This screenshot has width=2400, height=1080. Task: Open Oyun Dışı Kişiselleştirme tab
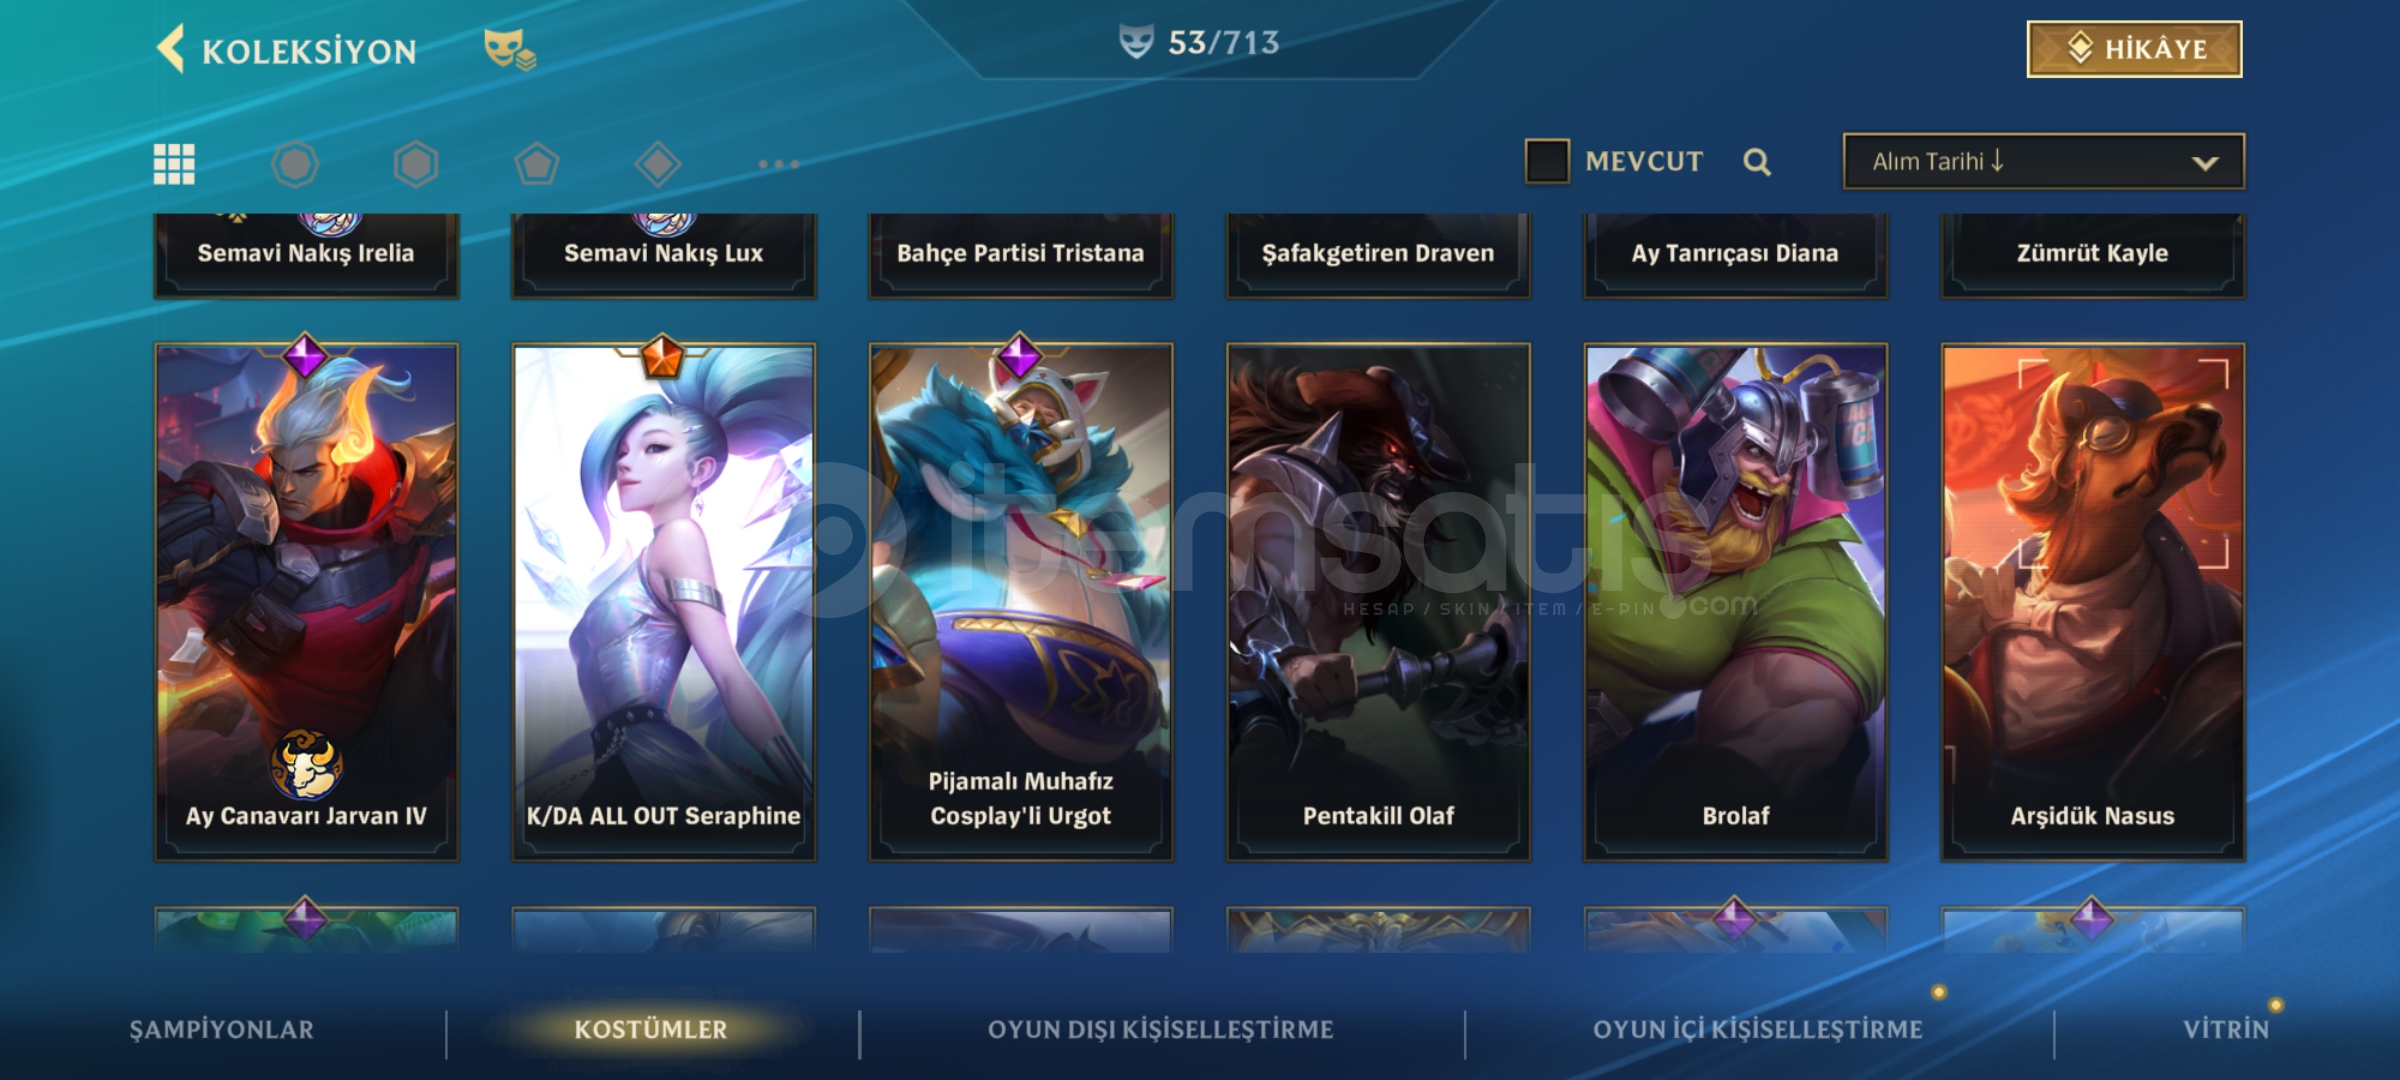pyautogui.click(x=1161, y=1029)
